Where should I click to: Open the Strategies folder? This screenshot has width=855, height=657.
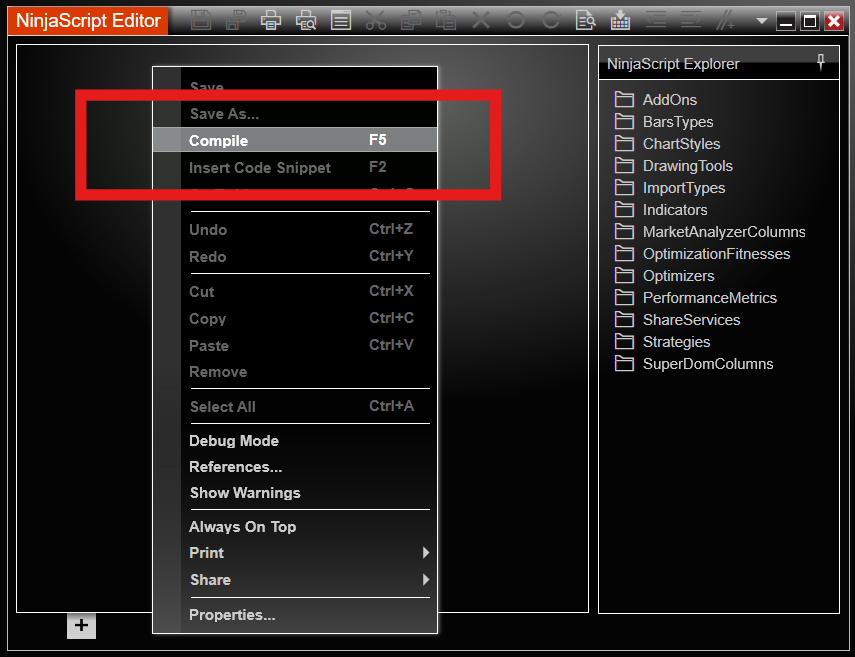pyautogui.click(x=662, y=342)
